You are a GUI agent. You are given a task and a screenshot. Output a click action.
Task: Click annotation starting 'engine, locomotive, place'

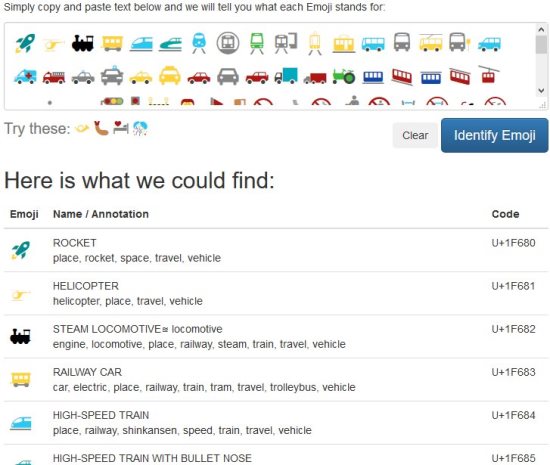[x=199, y=344]
